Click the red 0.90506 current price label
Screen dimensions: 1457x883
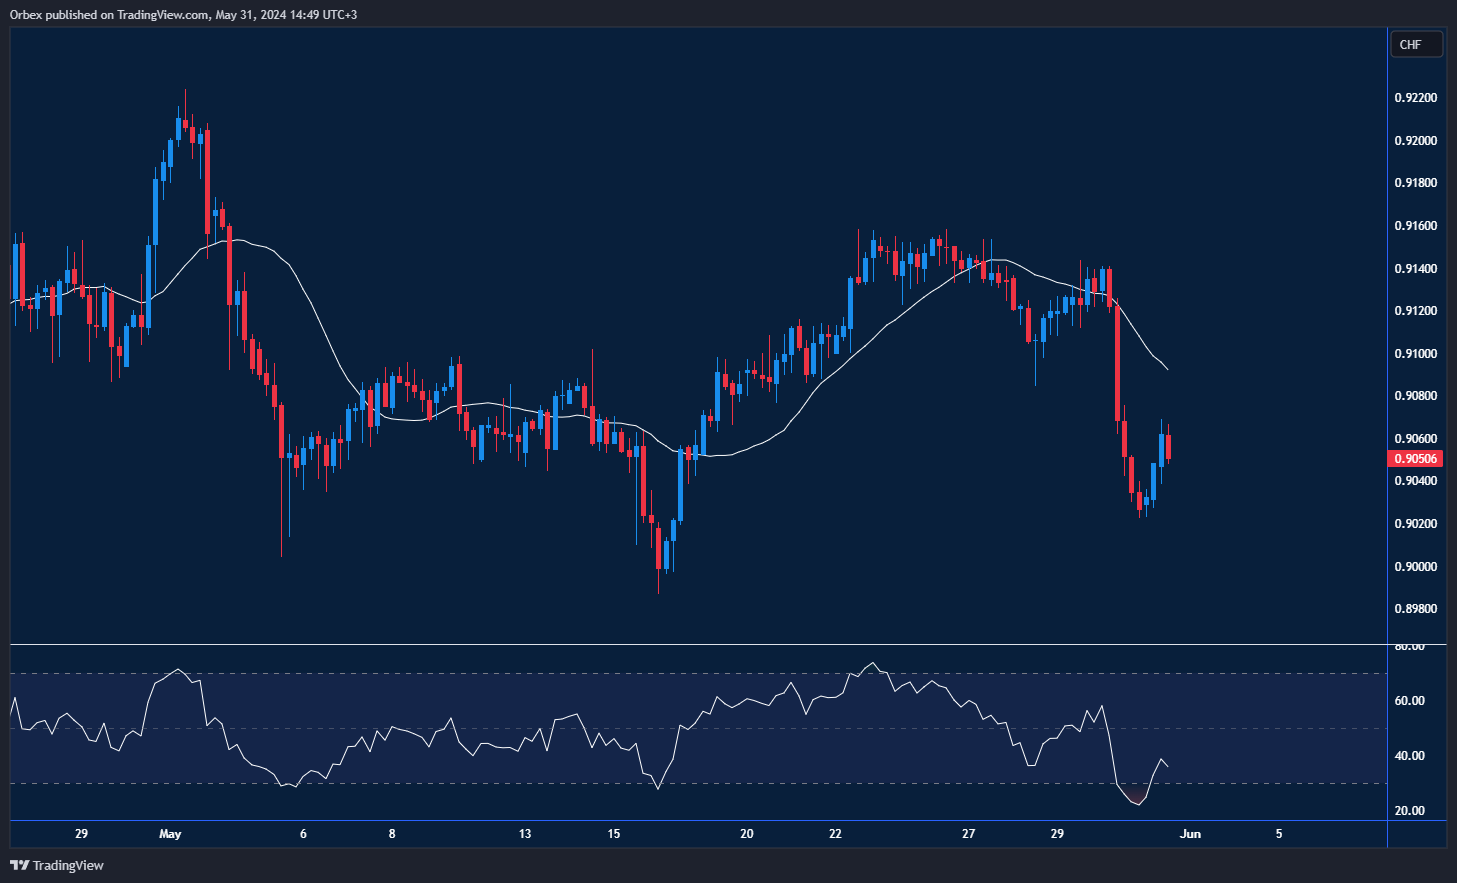(1415, 459)
